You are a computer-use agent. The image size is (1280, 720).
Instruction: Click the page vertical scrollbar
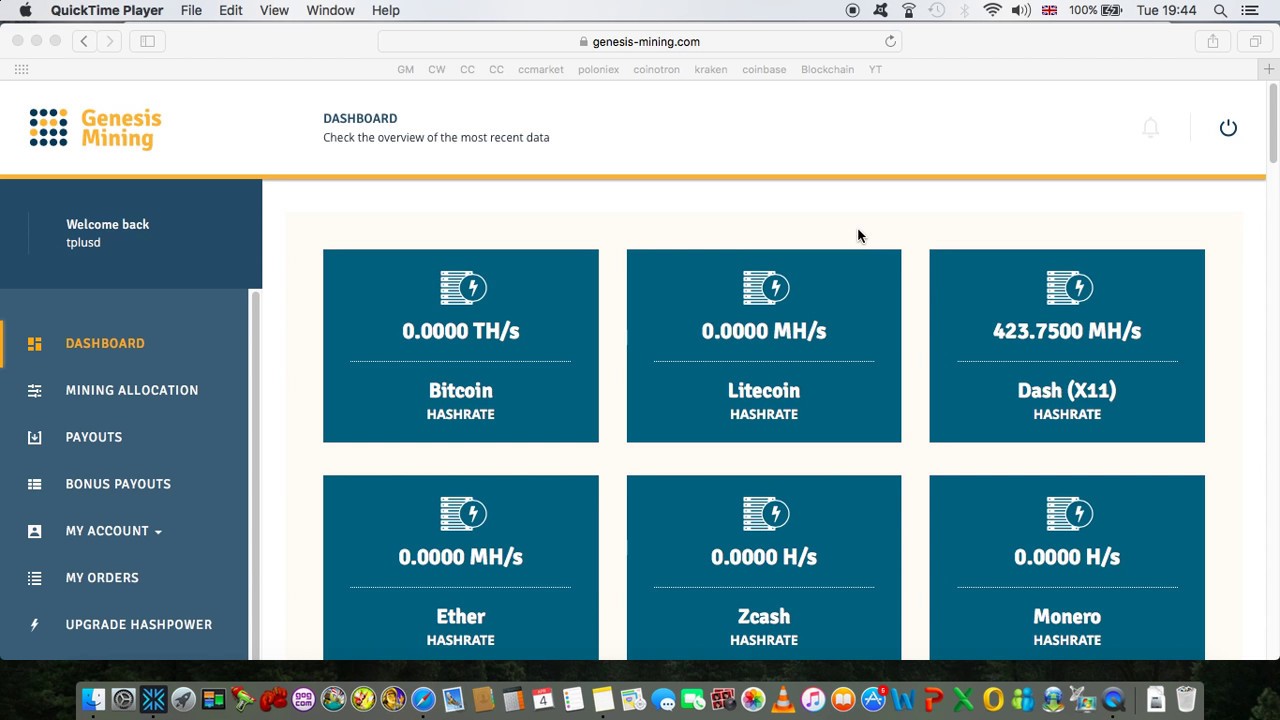[x=1273, y=123]
